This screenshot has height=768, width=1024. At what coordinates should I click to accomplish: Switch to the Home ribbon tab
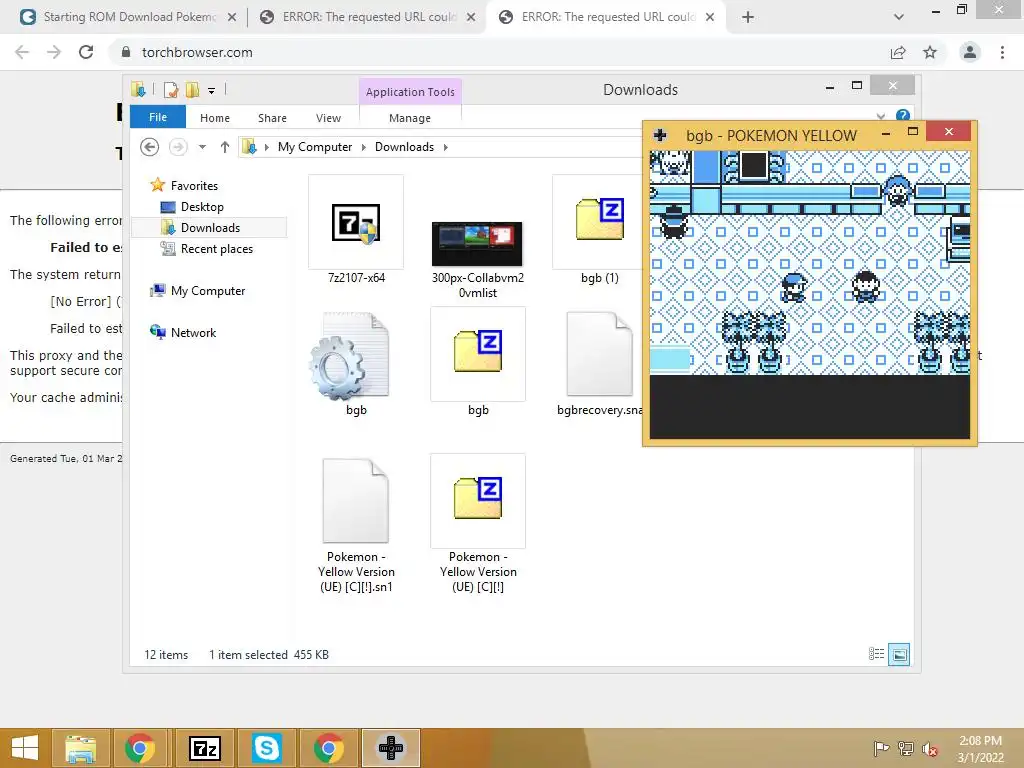coord(215,118)
